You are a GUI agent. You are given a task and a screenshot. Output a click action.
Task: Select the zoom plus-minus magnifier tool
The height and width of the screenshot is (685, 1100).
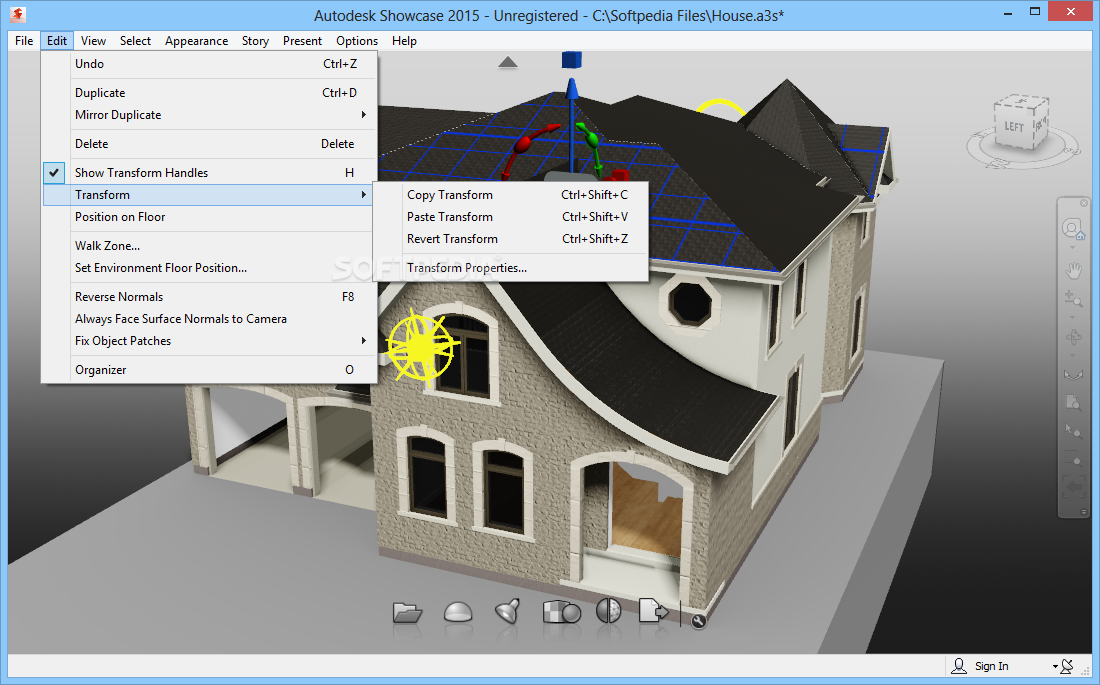pos(1073,299)
